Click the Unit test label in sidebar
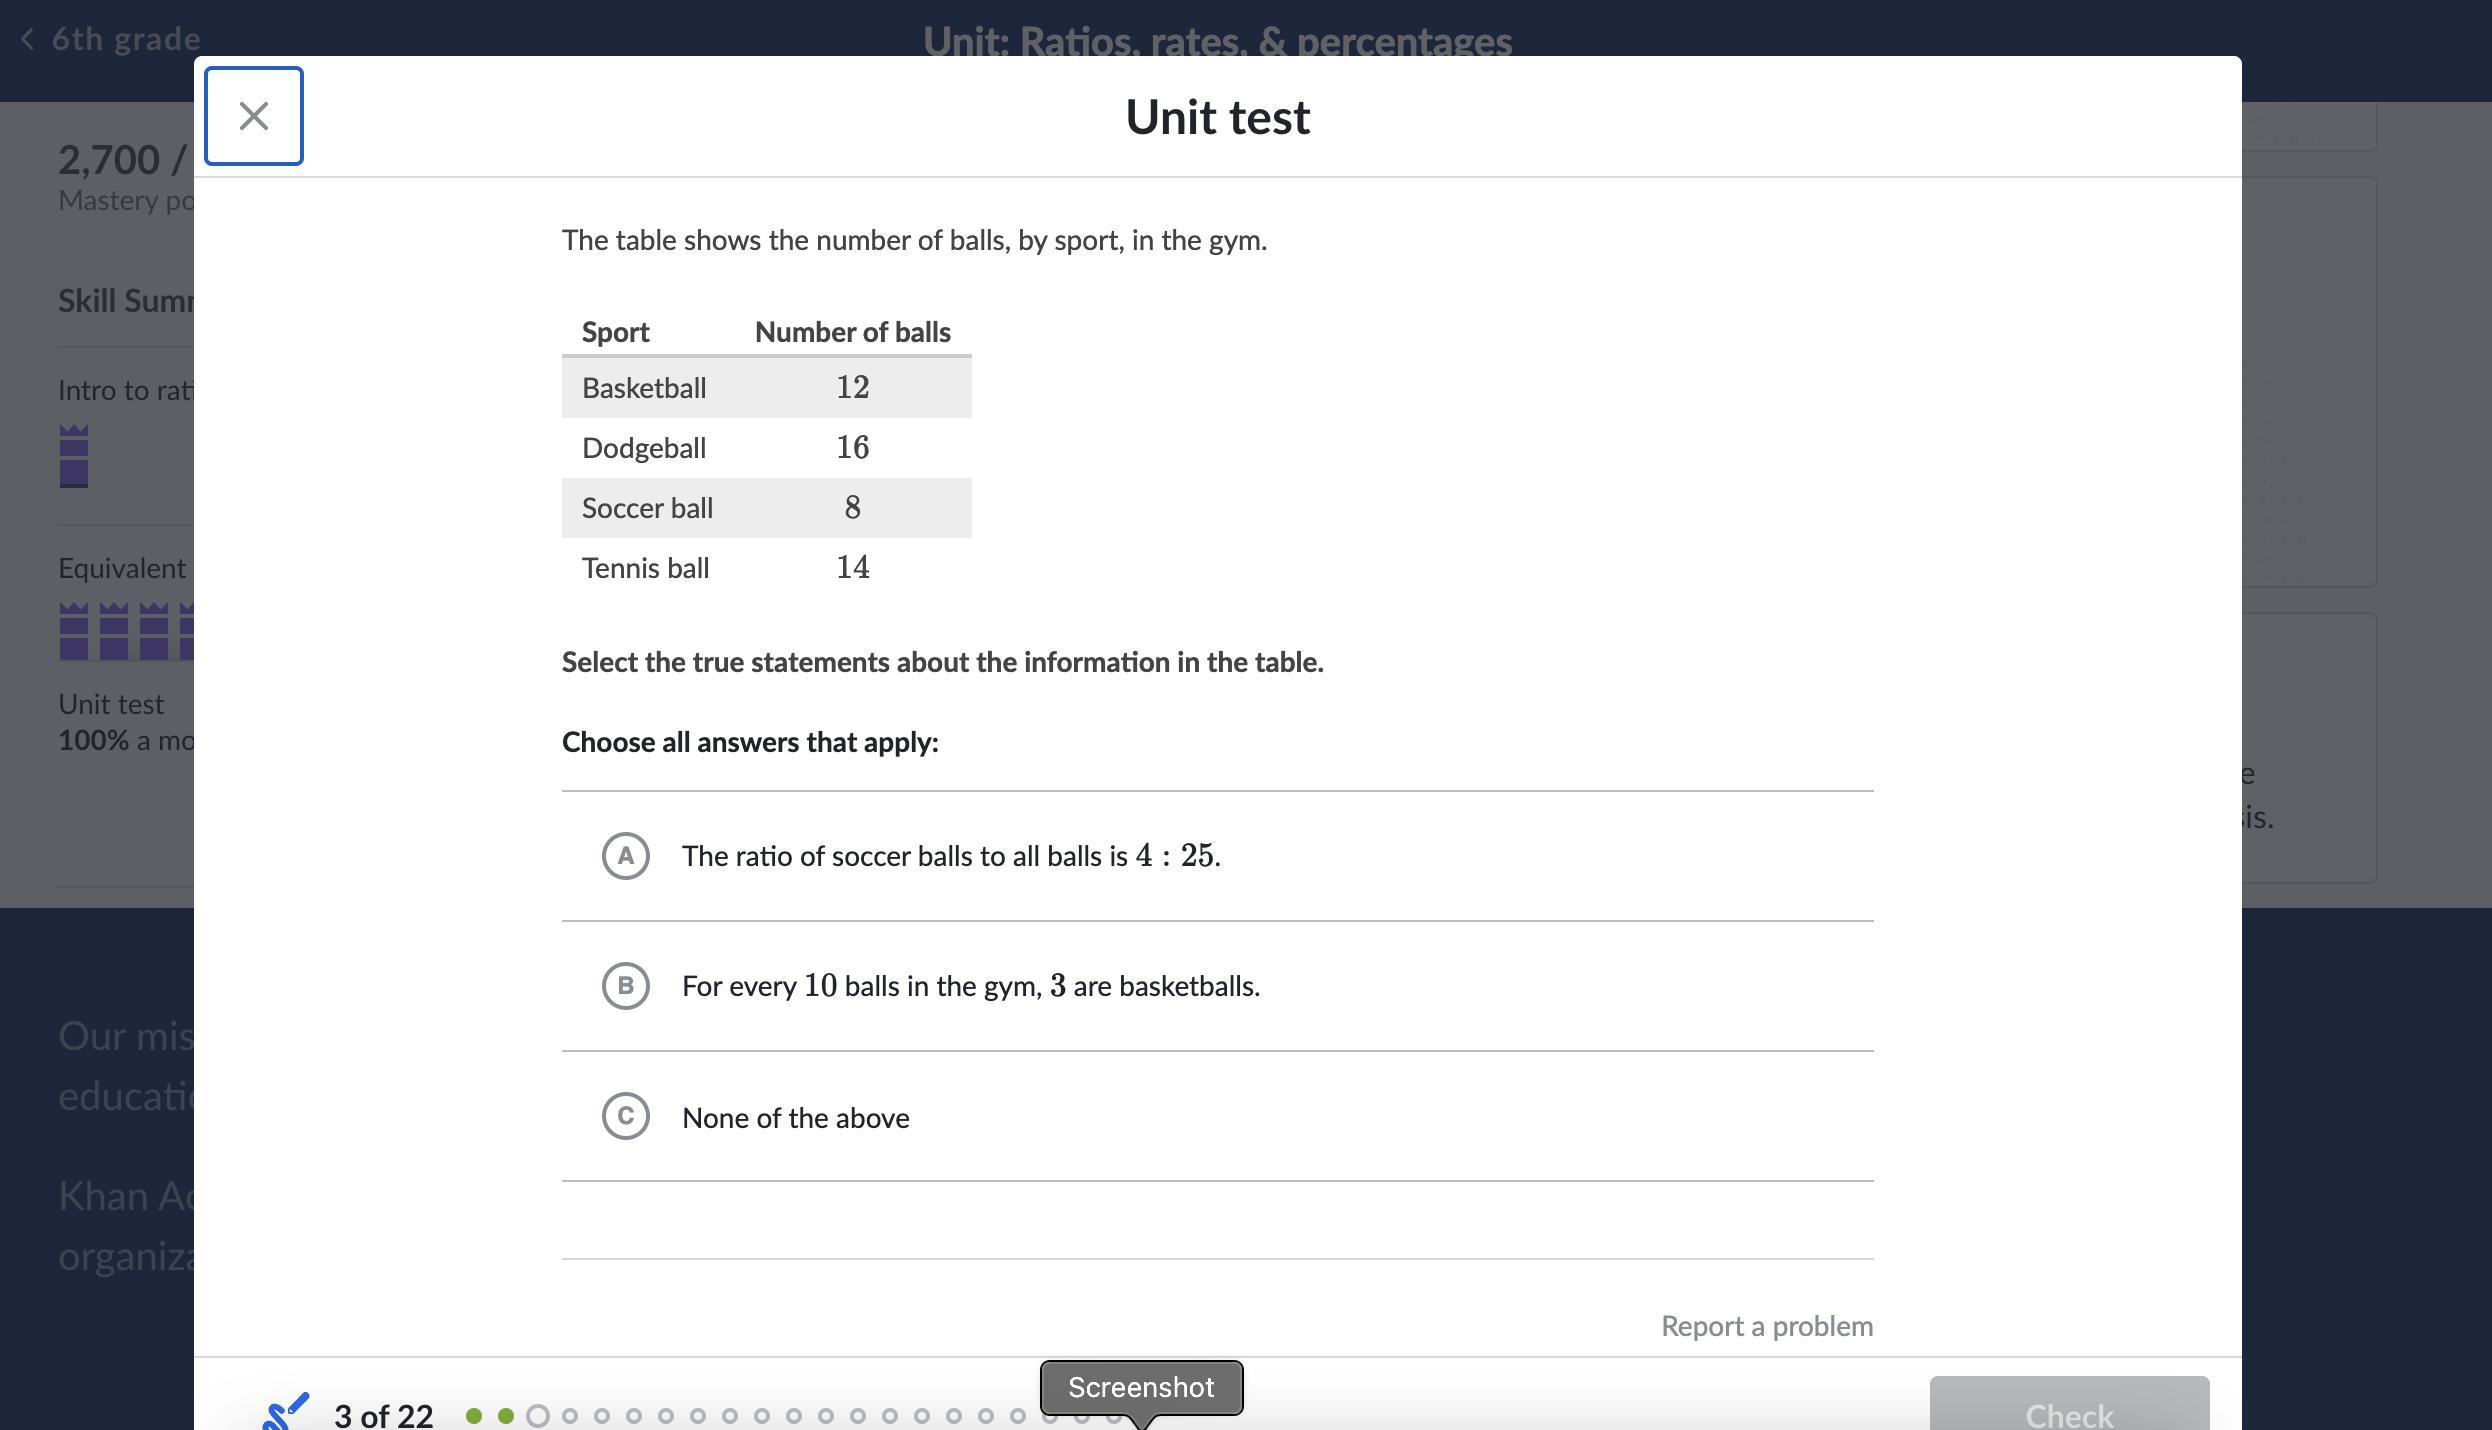The height and width of the screenshot is (1430, 2492). point(111,704)
